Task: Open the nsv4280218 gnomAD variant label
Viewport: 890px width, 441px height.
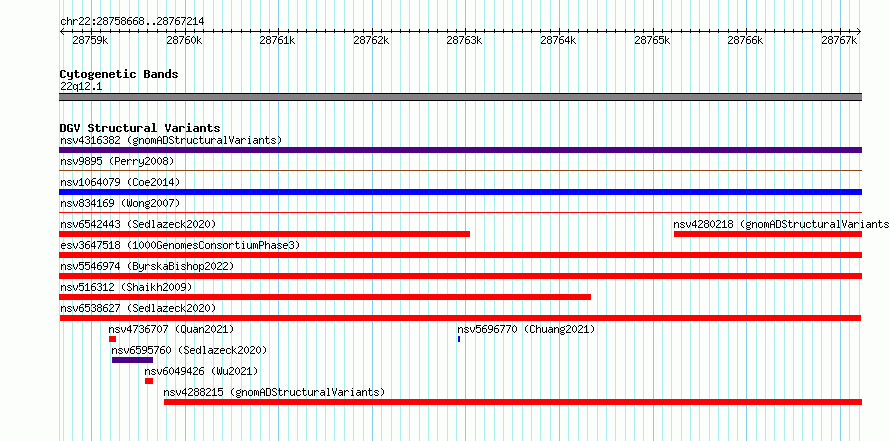Action: [781, 224]
